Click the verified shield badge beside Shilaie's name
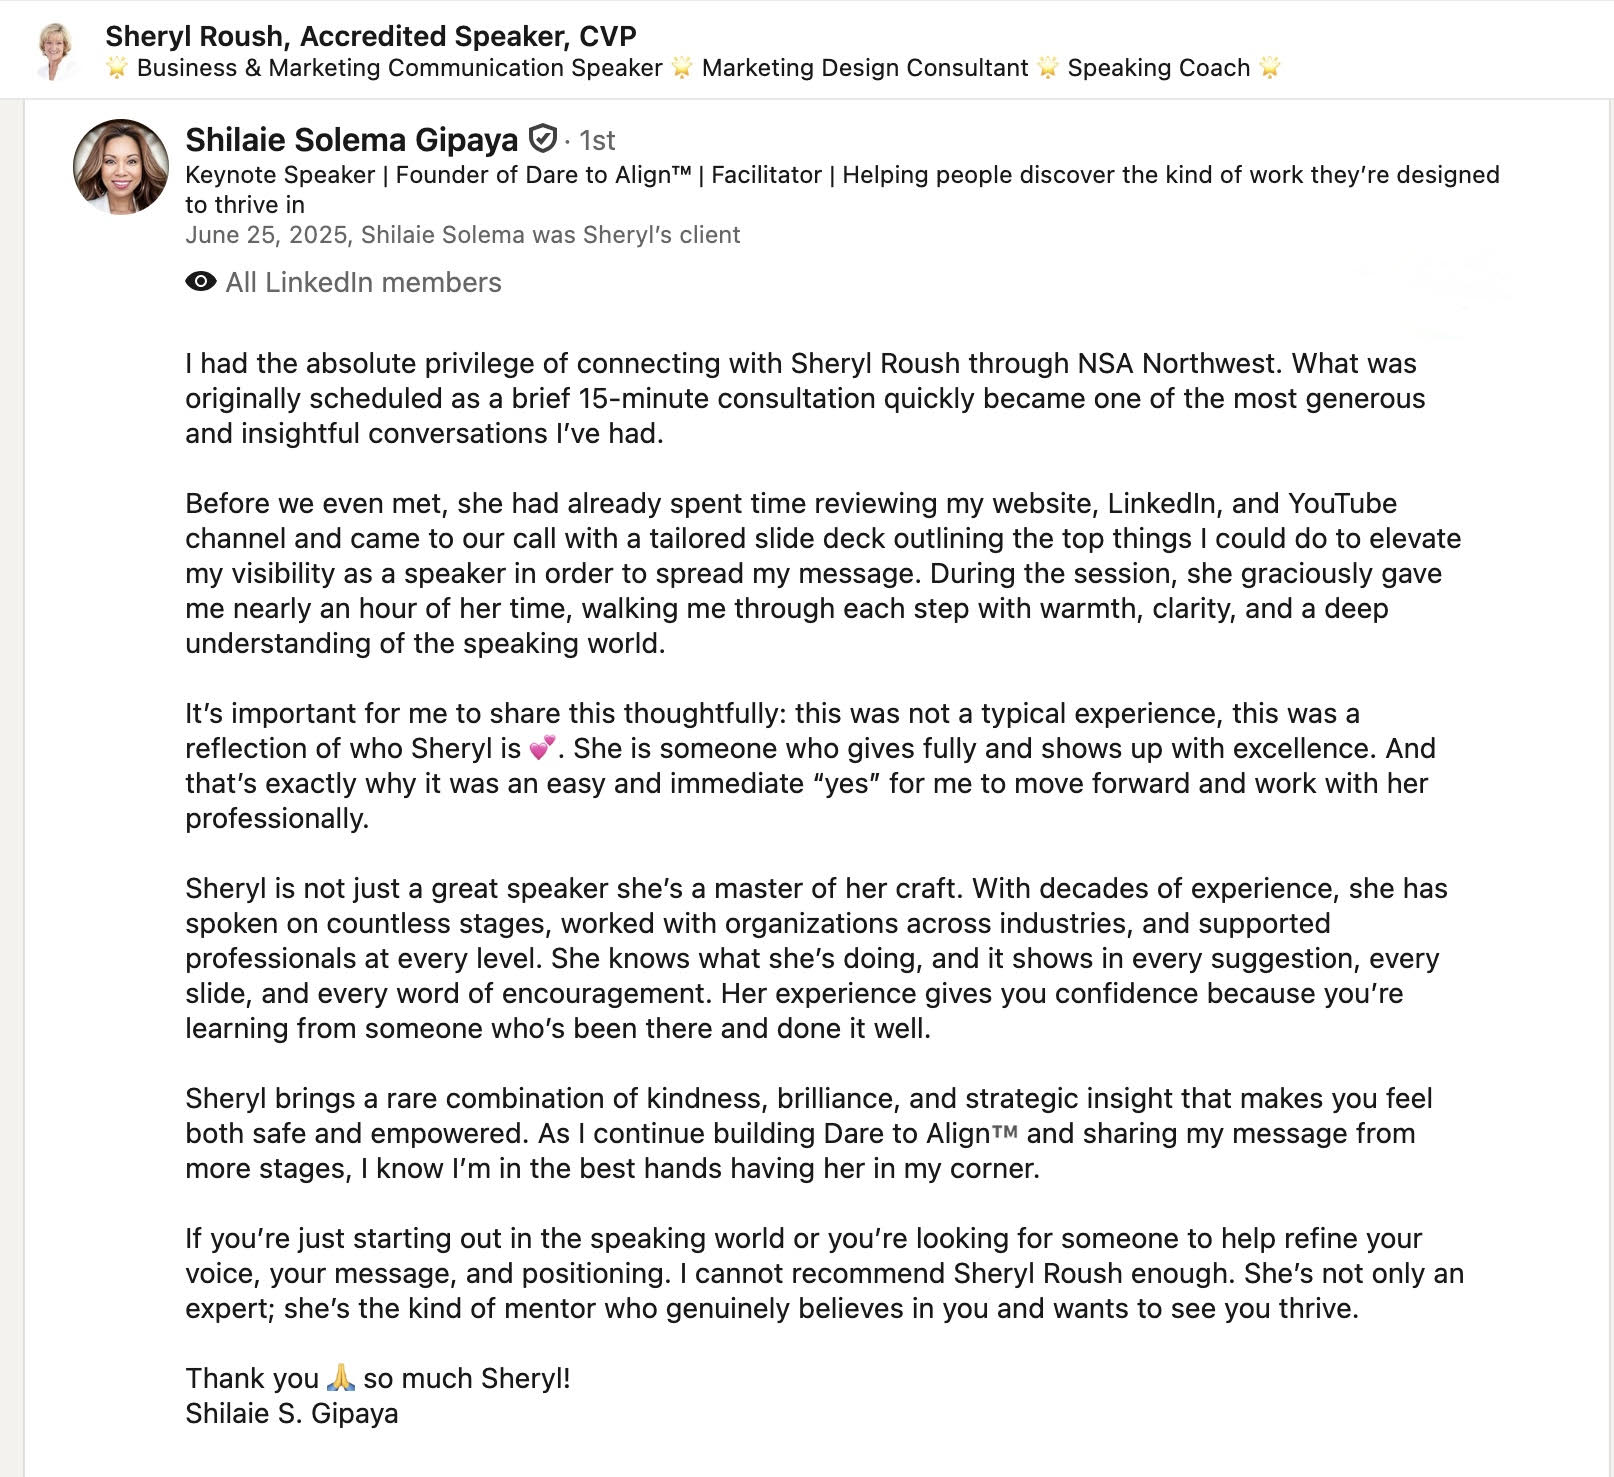This screenshot has width=1614, height=1477. pyautogui.click(x=542, y=138)
